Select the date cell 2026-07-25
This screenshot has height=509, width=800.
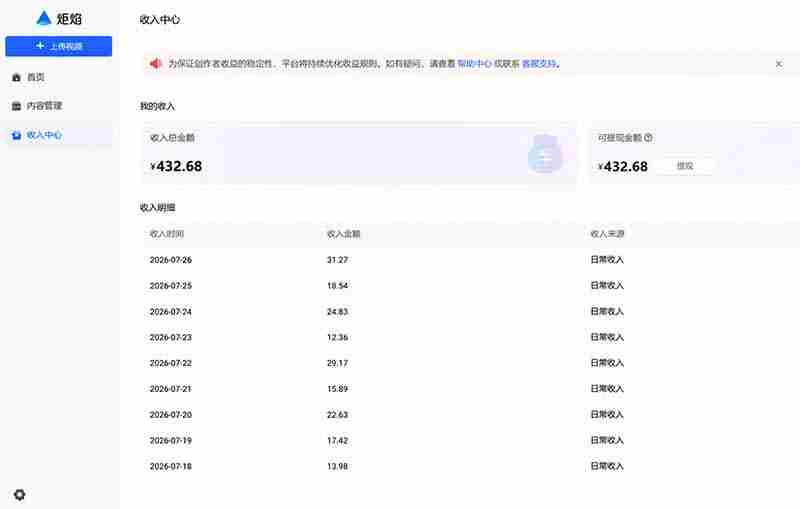tap(170, 286)
